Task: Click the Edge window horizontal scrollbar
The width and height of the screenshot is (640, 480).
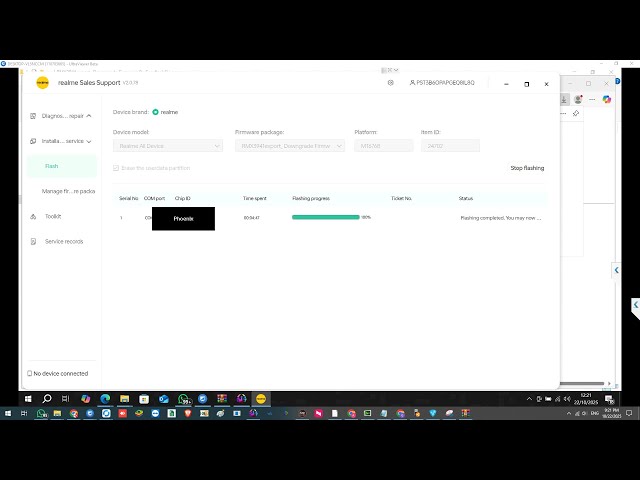Action: click(x=582, y=384)
